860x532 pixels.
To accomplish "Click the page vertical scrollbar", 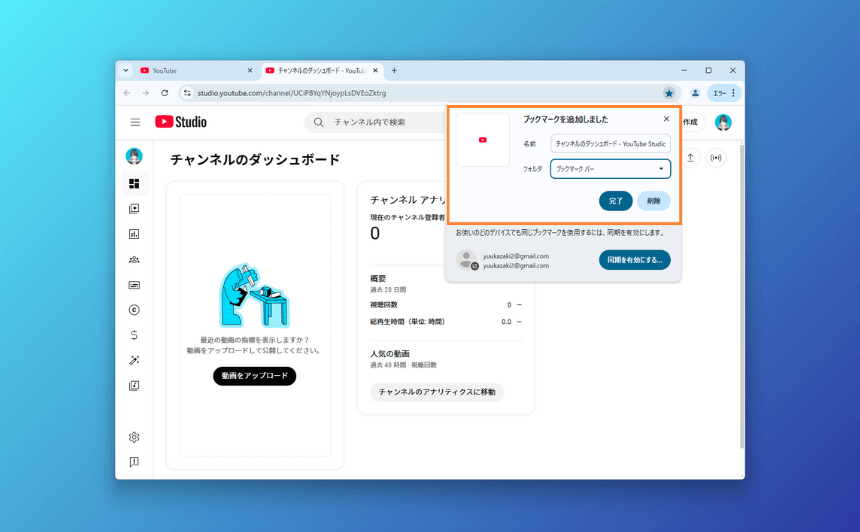I will [x=742, y=296].
